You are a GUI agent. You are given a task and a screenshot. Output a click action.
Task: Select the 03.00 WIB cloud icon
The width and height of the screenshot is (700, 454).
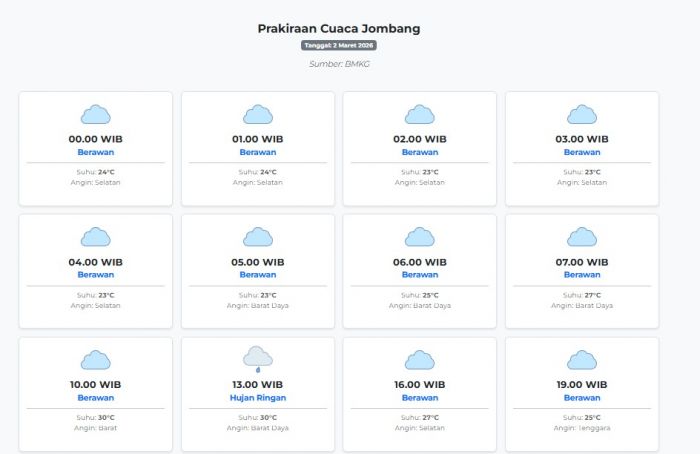582,115
